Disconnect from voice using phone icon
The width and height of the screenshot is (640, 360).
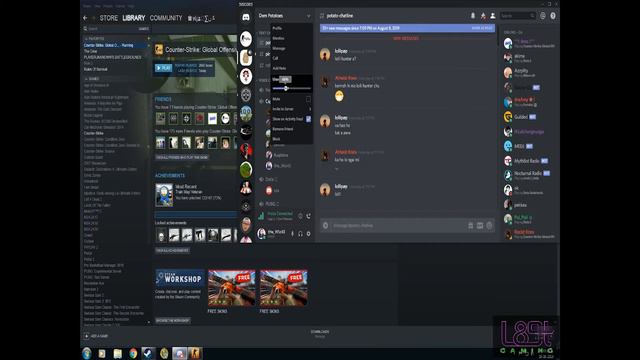click(308, 216)
